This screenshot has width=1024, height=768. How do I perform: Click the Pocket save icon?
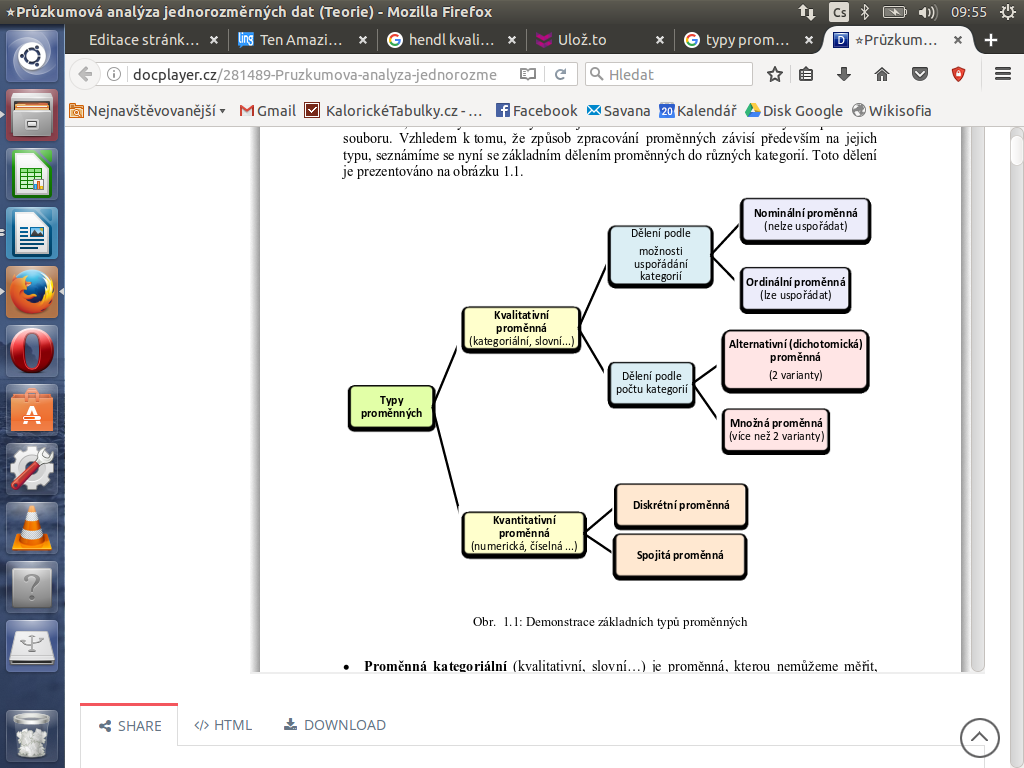tap(920, 75)
